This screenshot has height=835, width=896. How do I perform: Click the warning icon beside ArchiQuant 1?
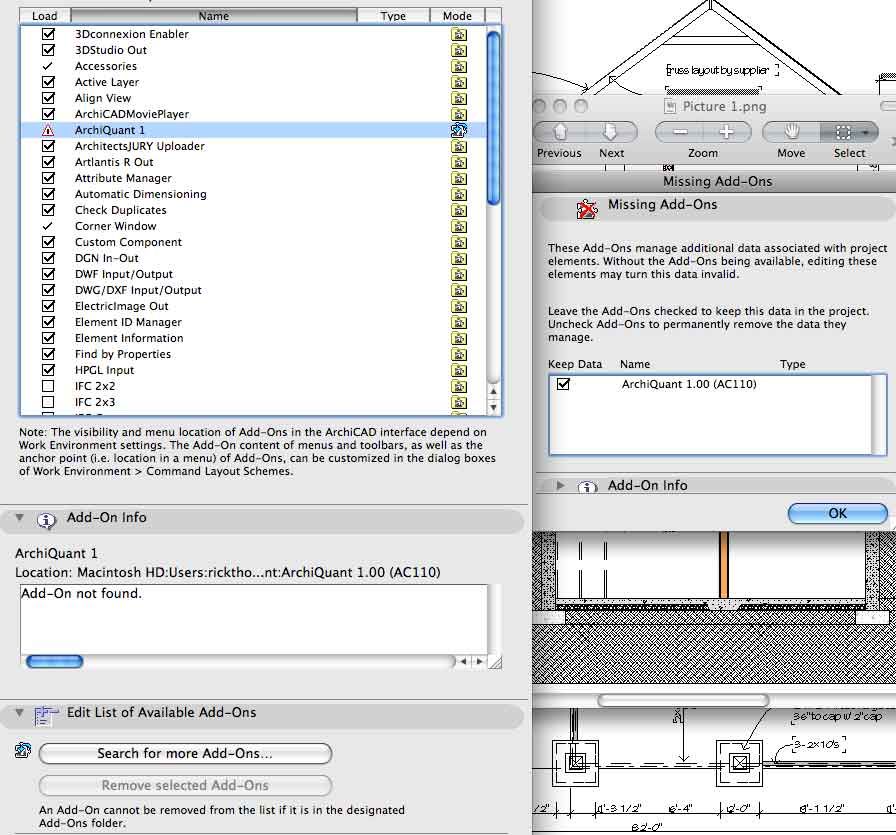coord(48,130)
